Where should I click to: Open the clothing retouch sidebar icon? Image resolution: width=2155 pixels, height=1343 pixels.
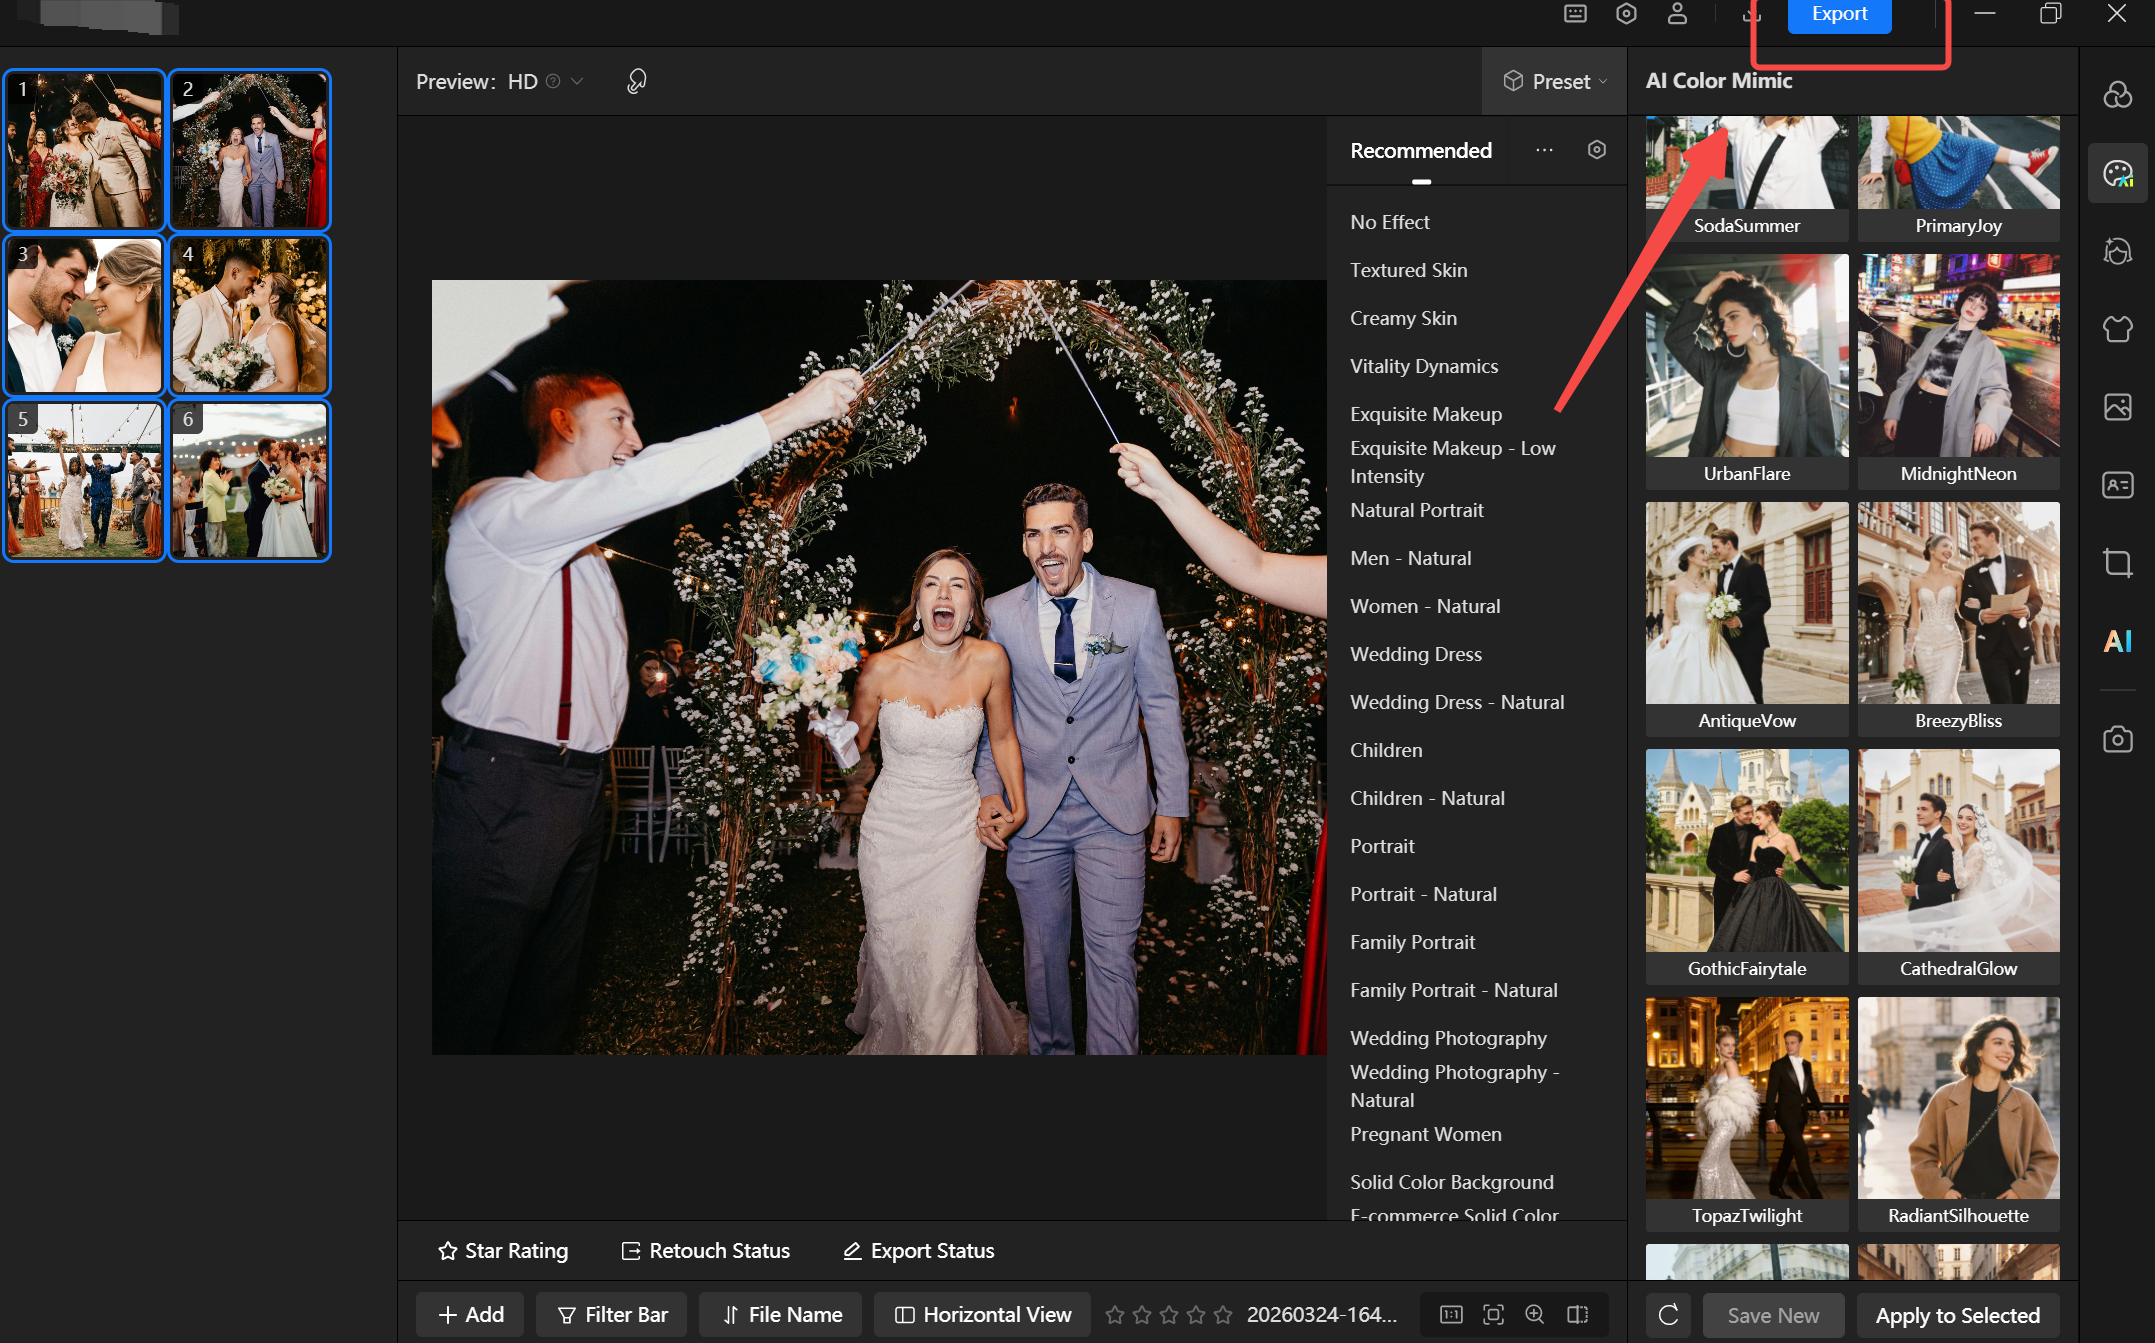2117,328
